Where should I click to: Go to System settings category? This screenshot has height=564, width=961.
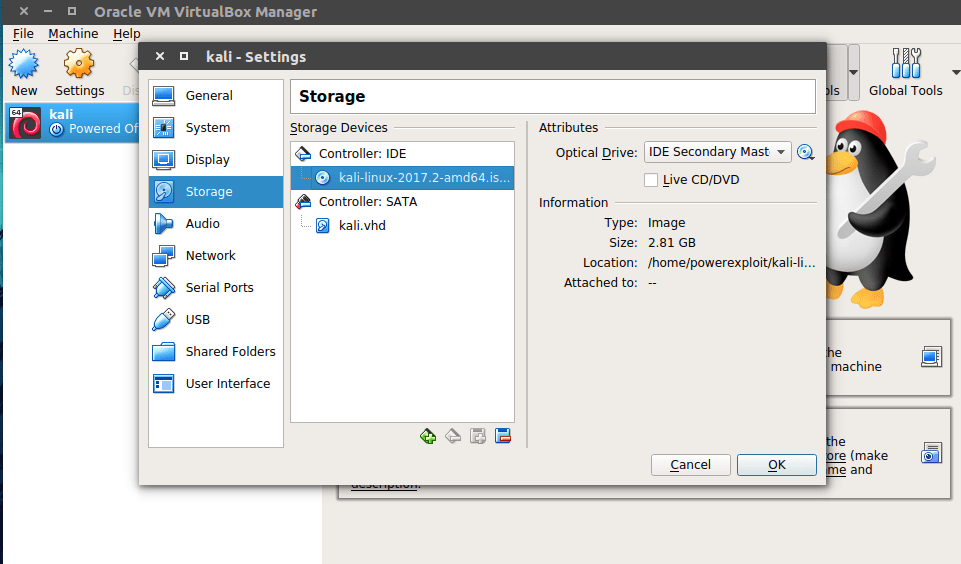(216, 128)
